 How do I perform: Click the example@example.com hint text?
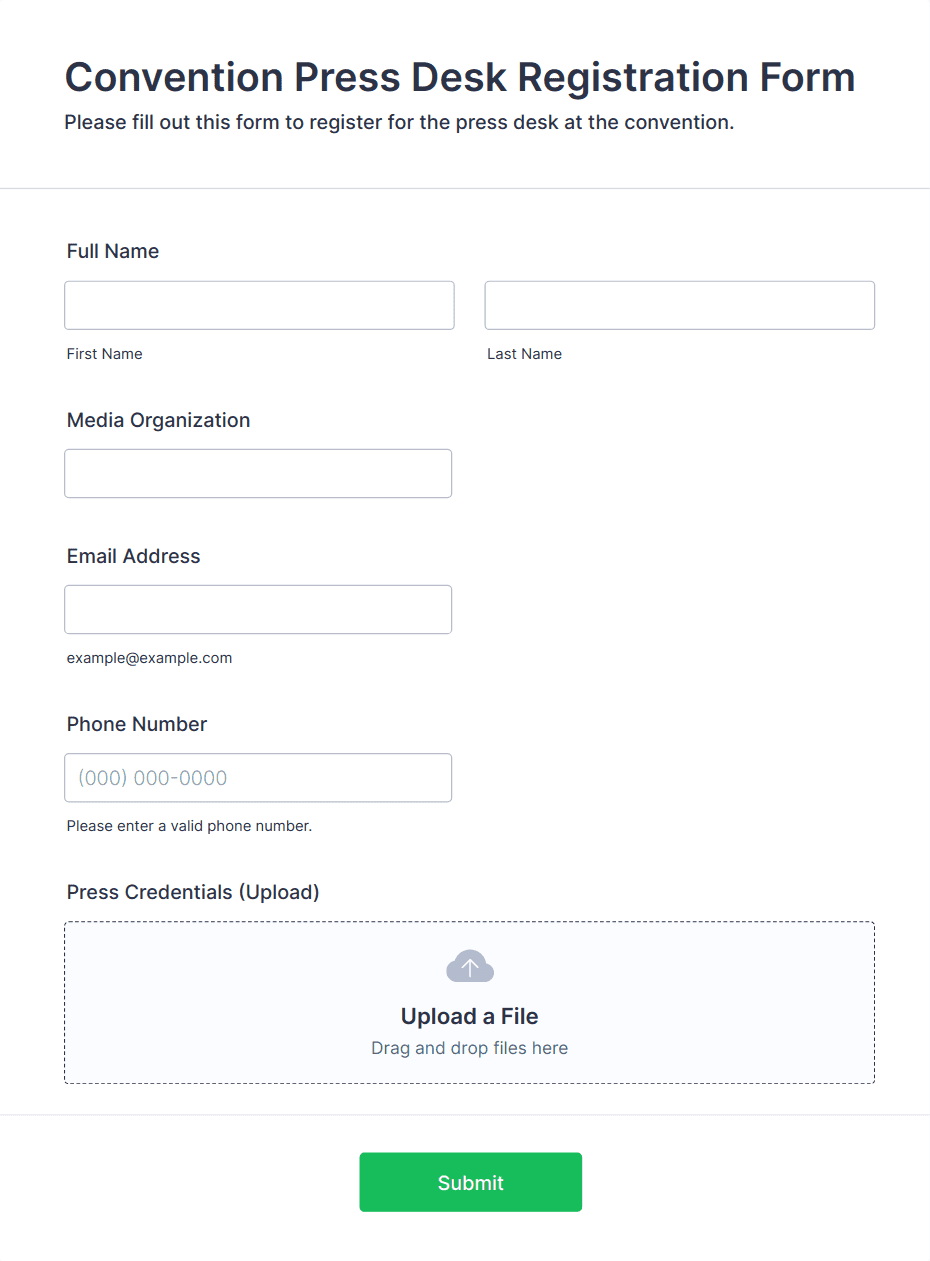pos(149,658)
